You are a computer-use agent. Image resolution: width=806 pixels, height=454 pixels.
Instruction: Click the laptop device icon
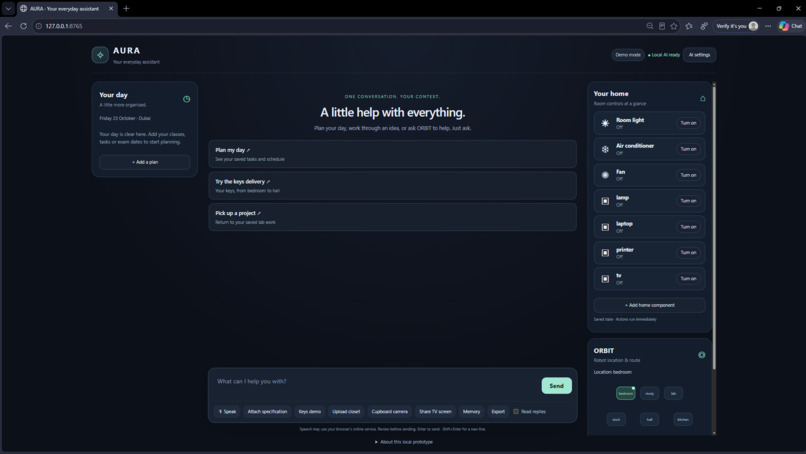coord(605,227)
